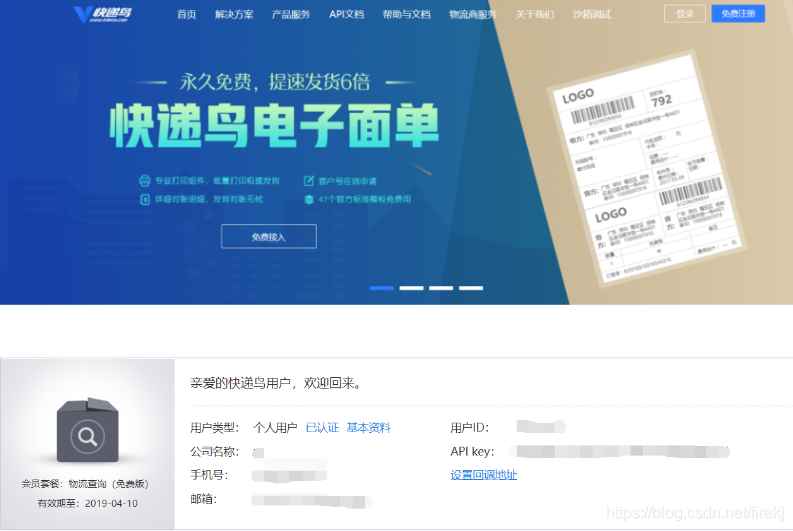Select the third carousel indicator
The image size is (793, 531).
pos(441,288)
